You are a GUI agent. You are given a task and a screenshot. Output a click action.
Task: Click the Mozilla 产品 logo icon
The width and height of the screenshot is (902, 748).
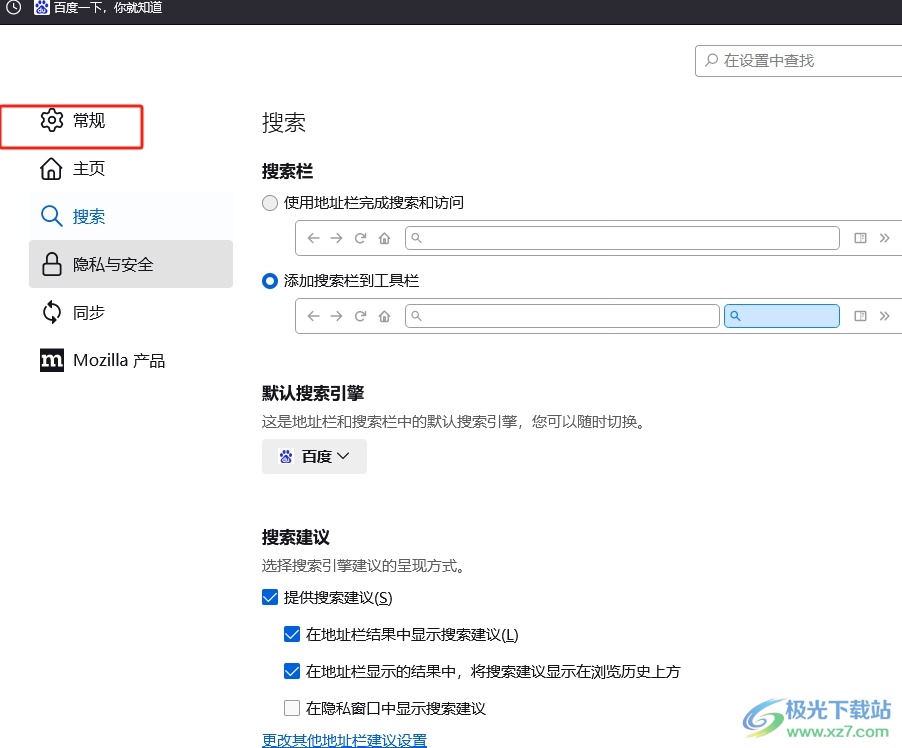click(x=52, y=360)
